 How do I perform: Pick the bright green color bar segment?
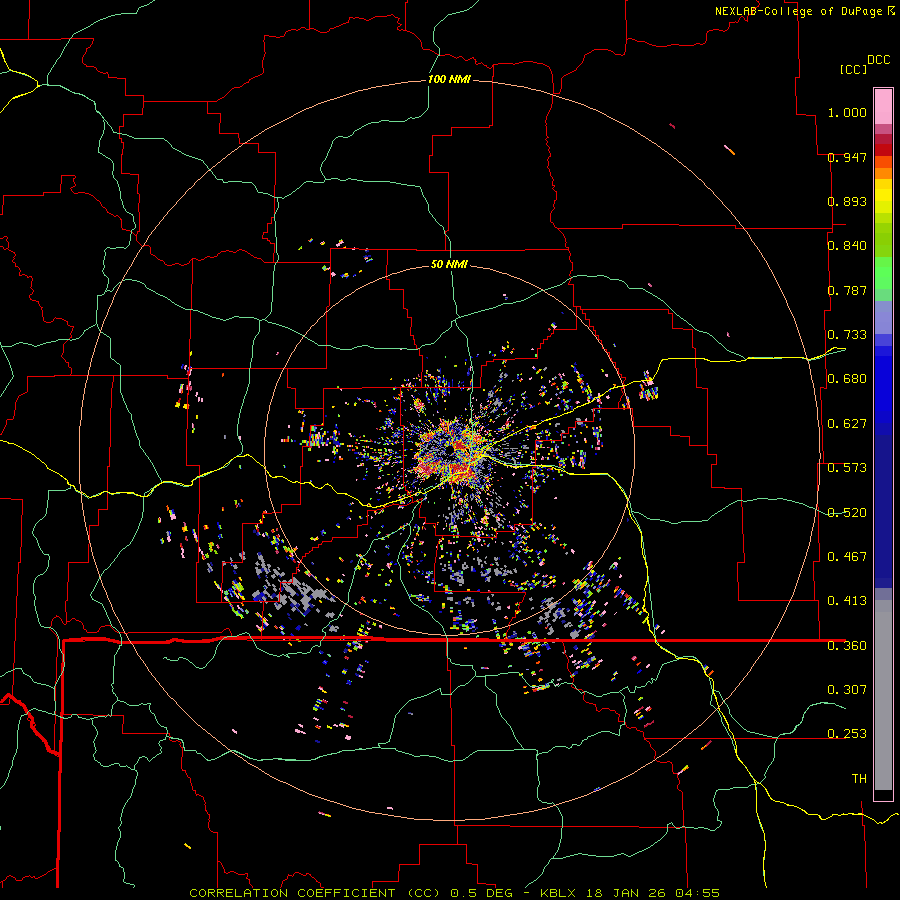point(883,273)
